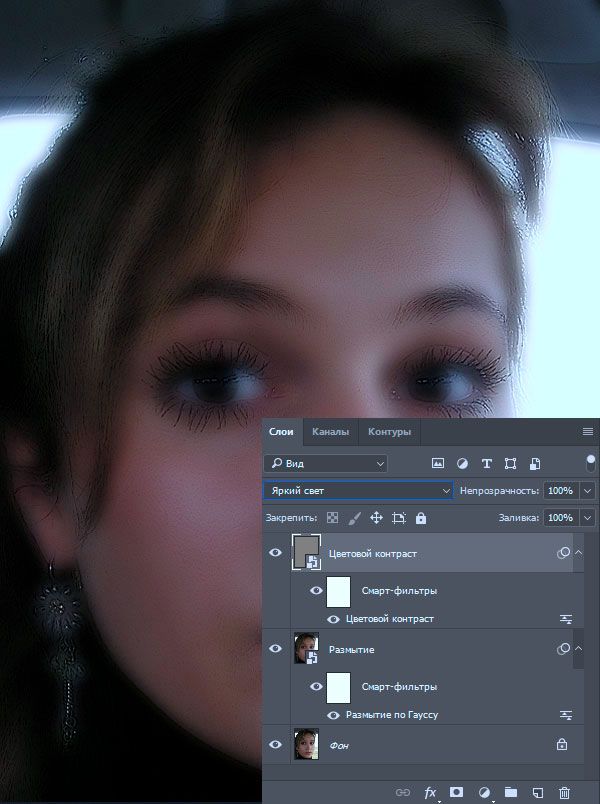
Task: Create new group folder icon
Action: (x=510, y=793)
